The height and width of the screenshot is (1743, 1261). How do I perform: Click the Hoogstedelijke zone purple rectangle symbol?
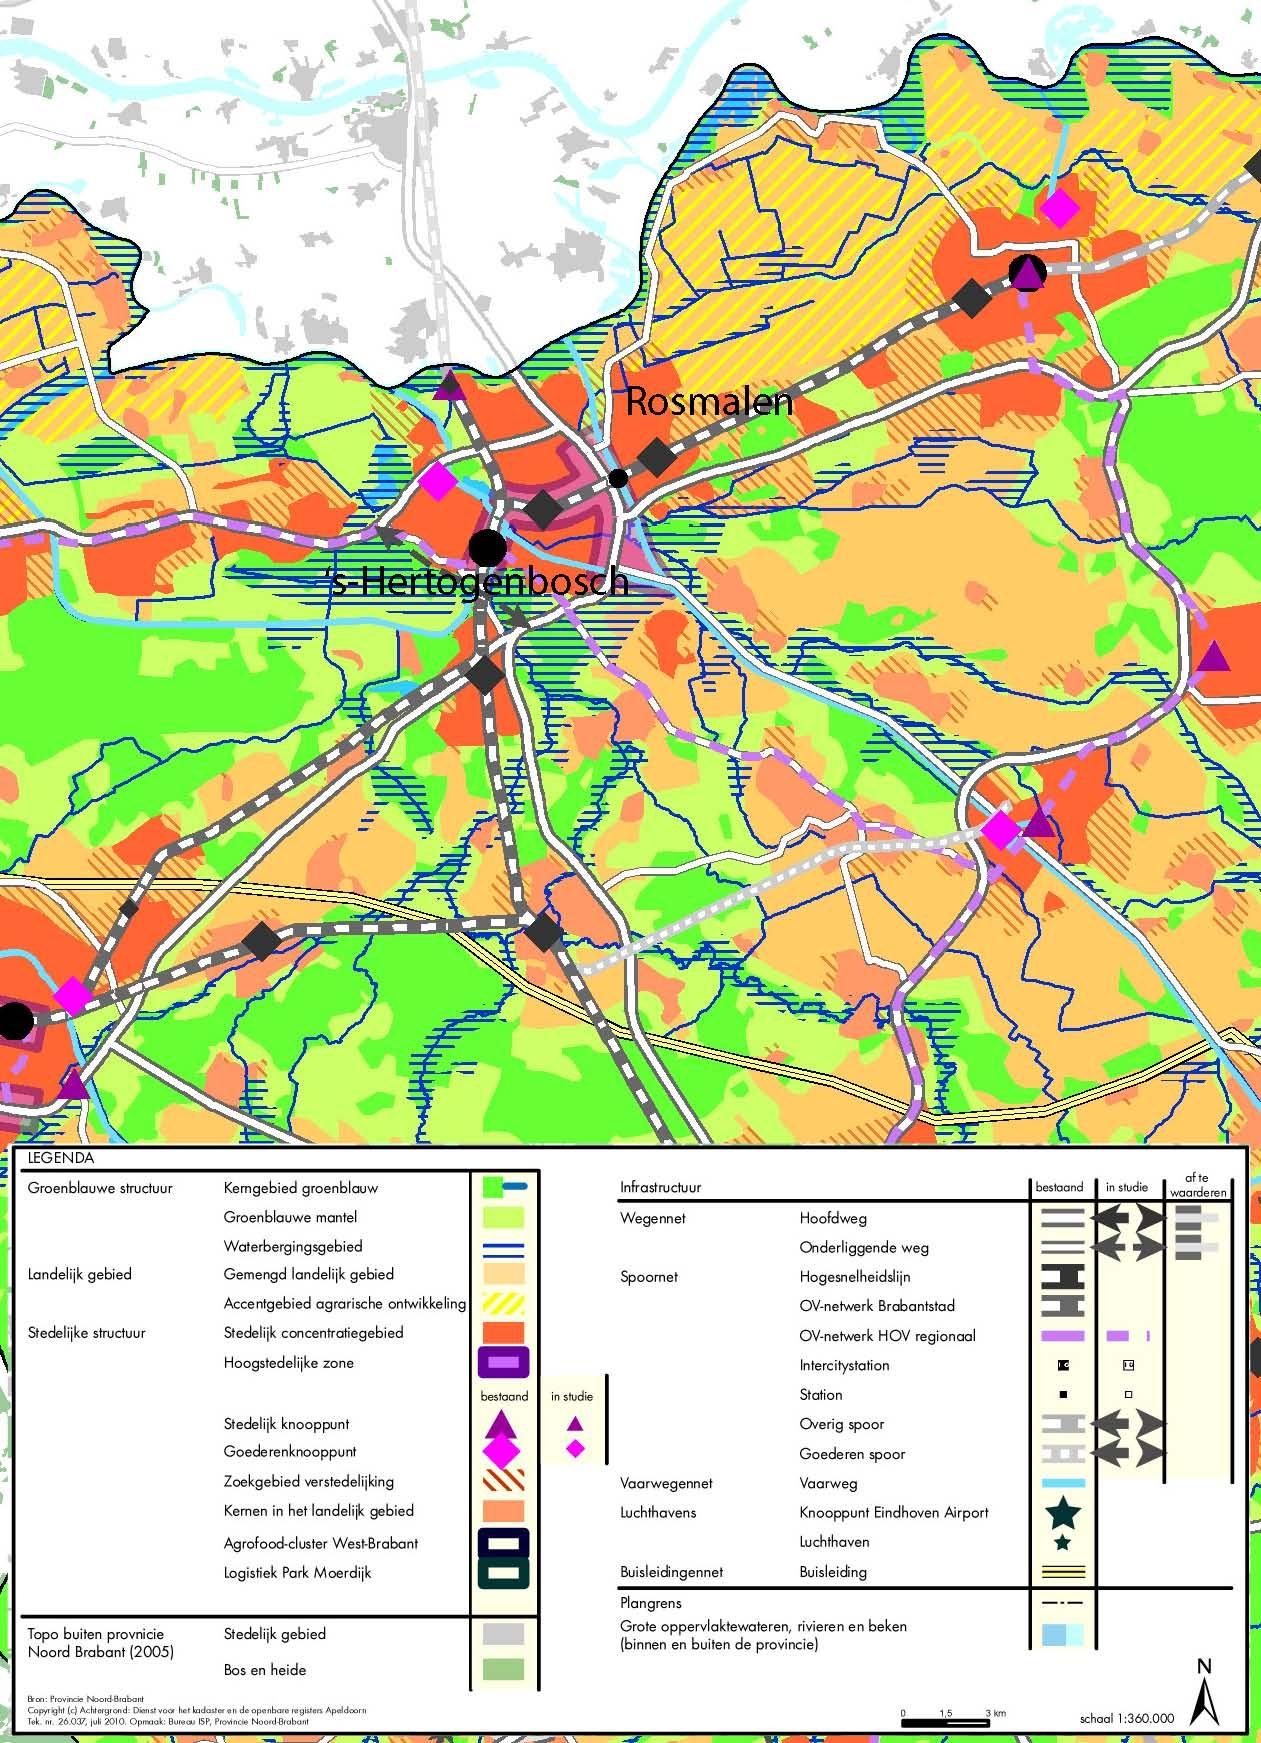(x=504, y=1363)
